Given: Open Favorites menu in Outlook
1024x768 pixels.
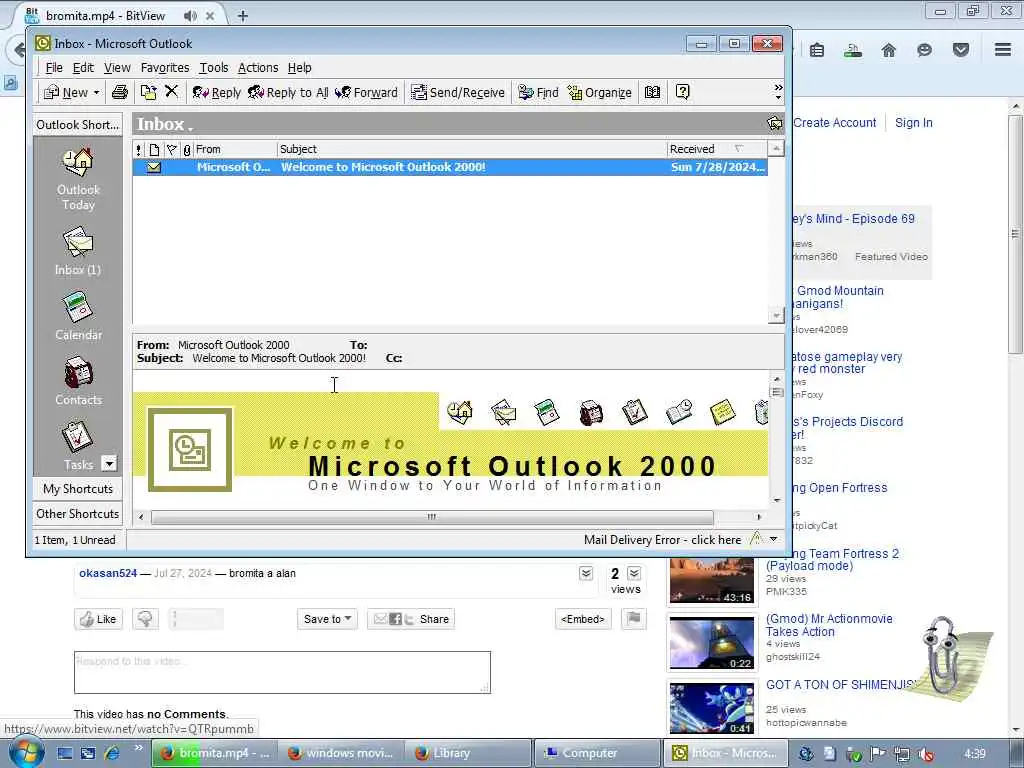Looking at the screenshot, I should point(165,68).
